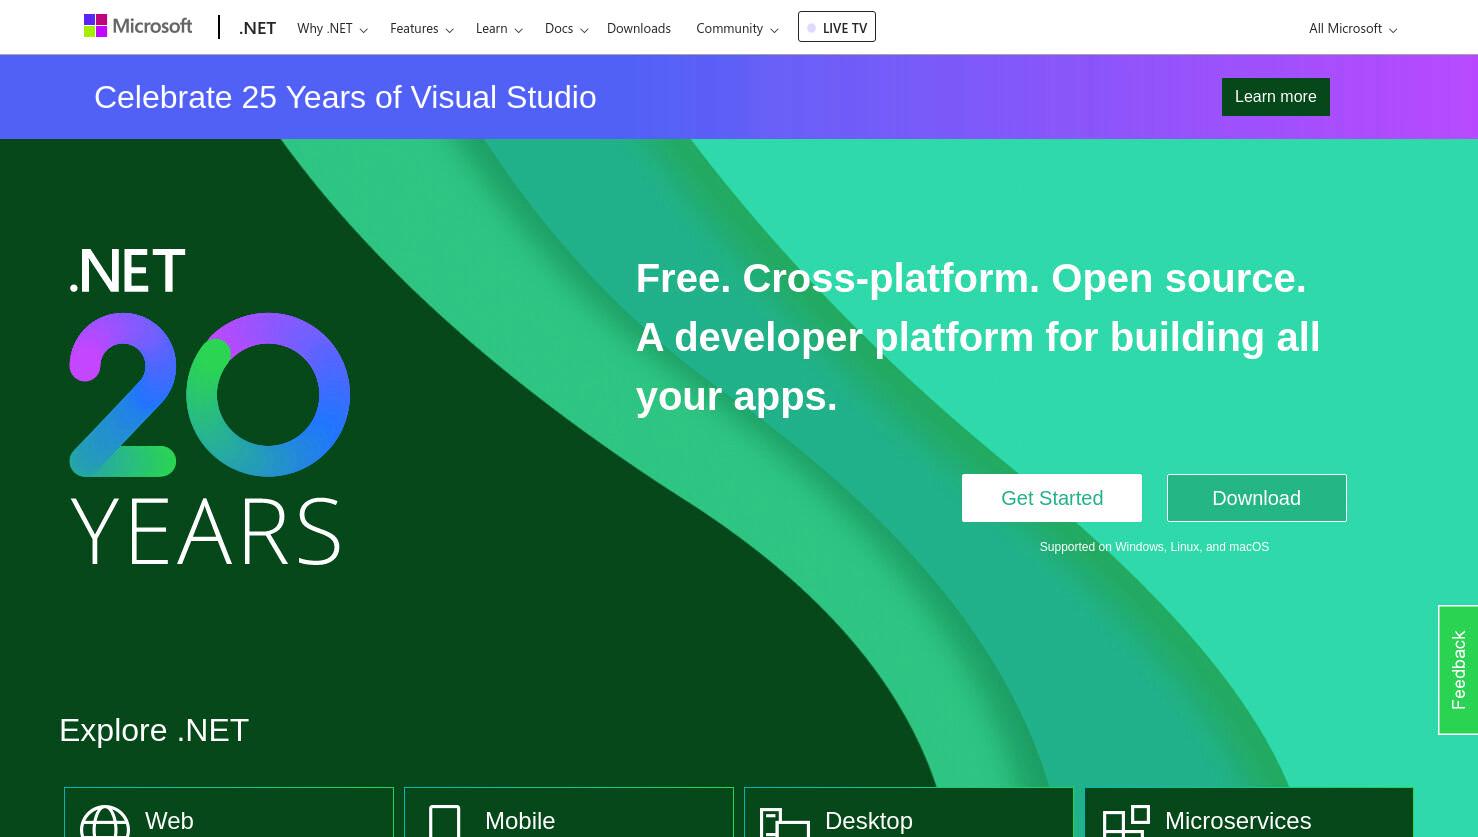The width and height of the screenshot is (1478, 837).
Task: Open the Desktop card title
Action: coord(869,821)
